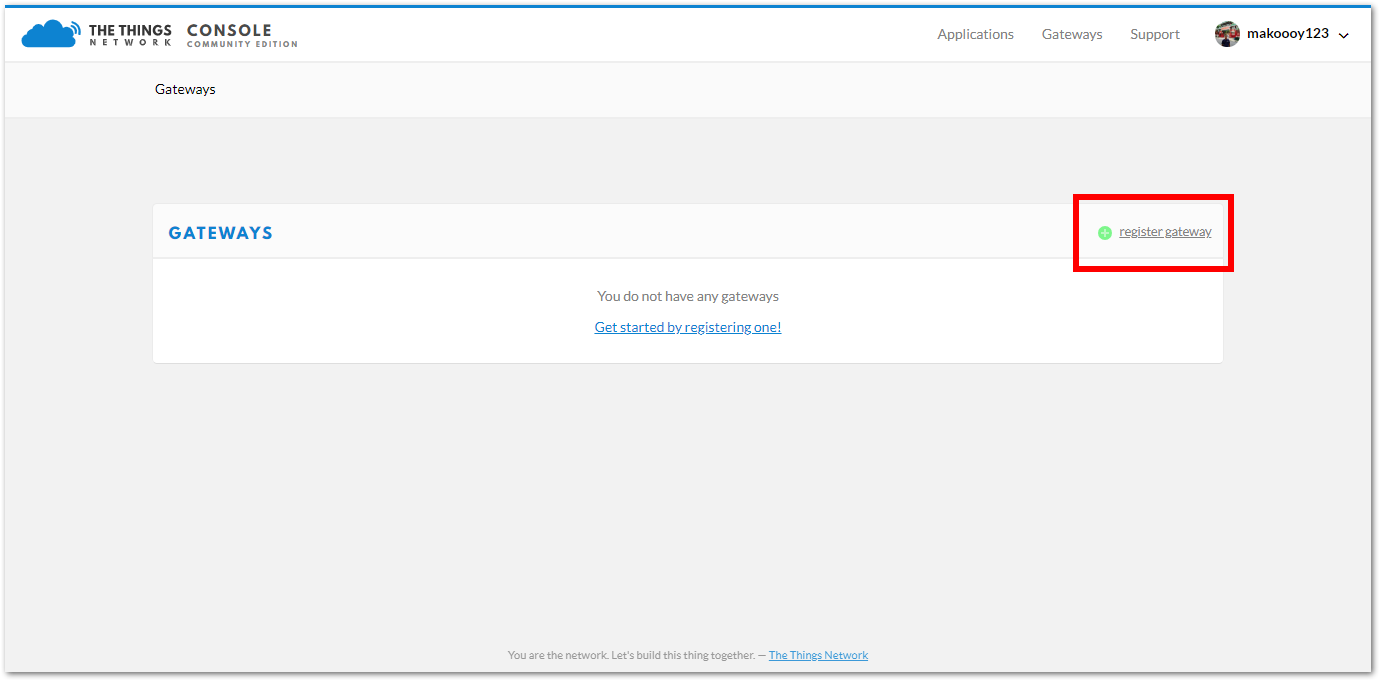The image size is (1380, 681).
Task: Expand the makoooy123 account dropdown arrow
Action: tap(1343, 35)
